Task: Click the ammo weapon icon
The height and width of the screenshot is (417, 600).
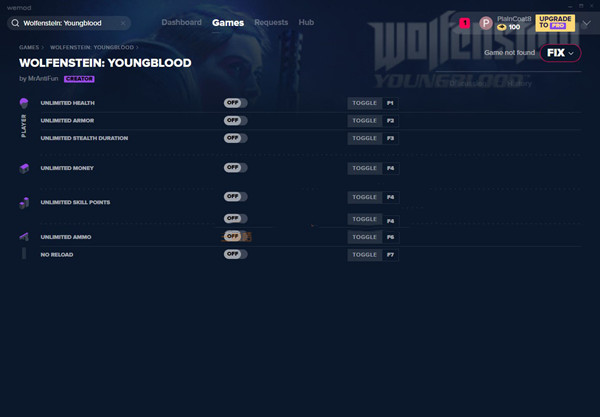Action: pos(24,237)
